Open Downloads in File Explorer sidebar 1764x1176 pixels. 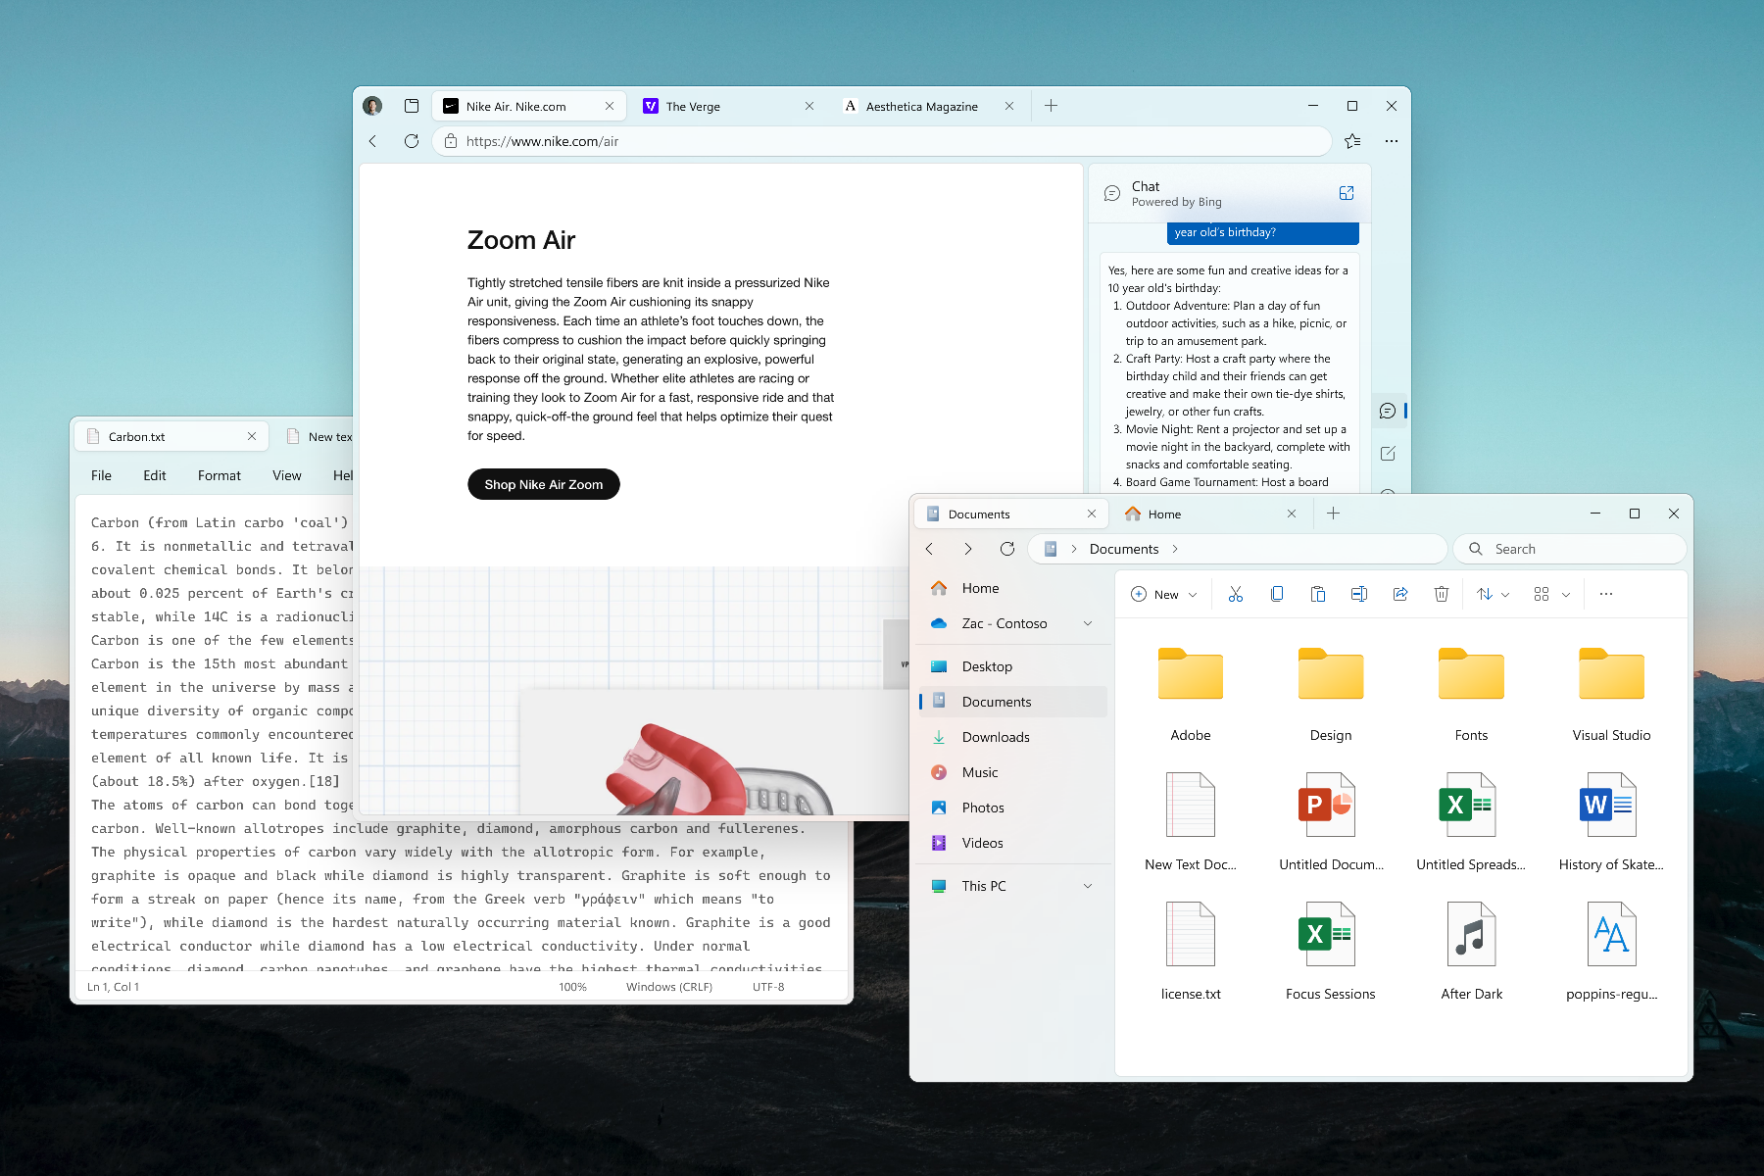coord(1014,737)
